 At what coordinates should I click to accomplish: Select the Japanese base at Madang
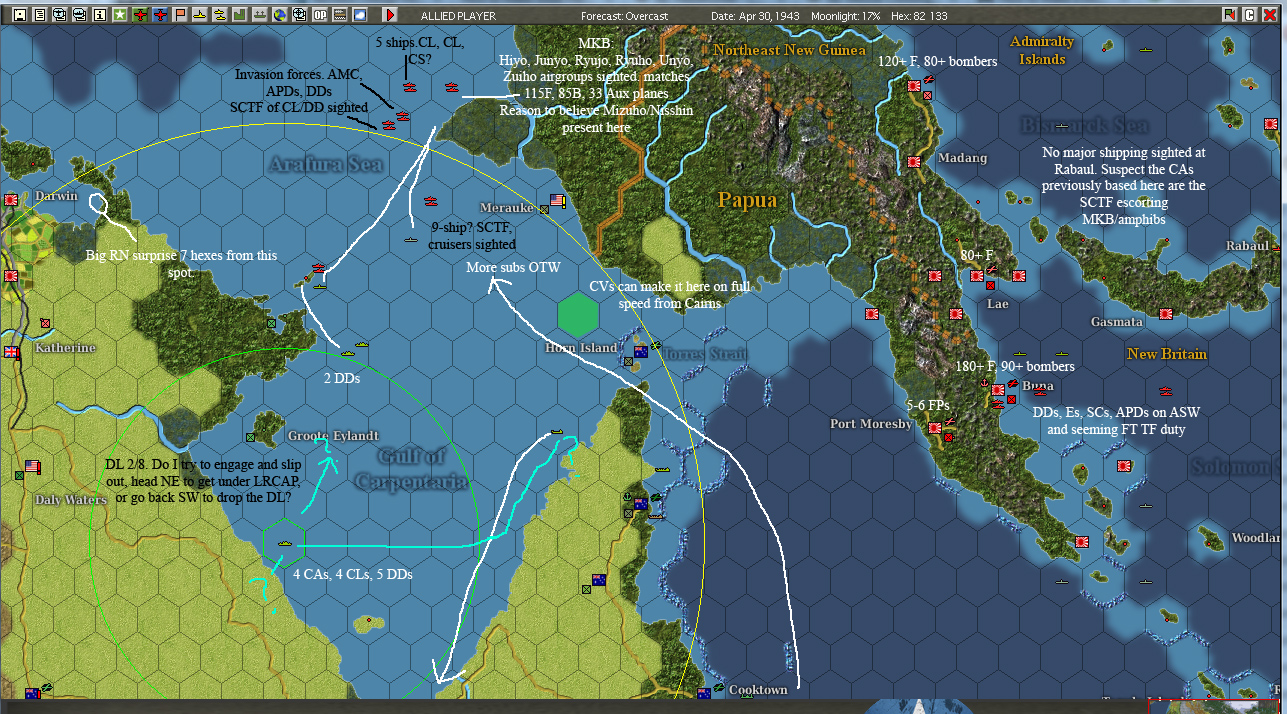pos(913,161)
